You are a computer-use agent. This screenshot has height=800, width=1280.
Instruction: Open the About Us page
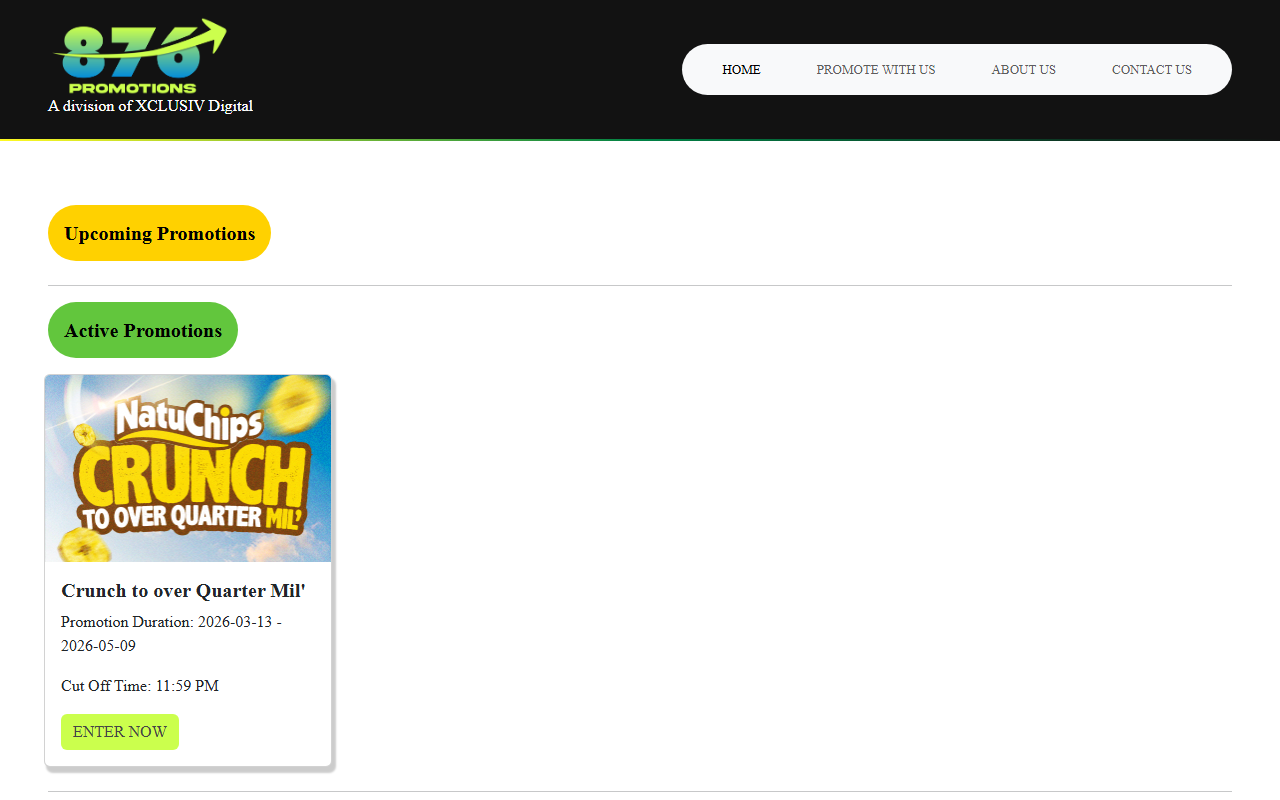[1023, 70]
